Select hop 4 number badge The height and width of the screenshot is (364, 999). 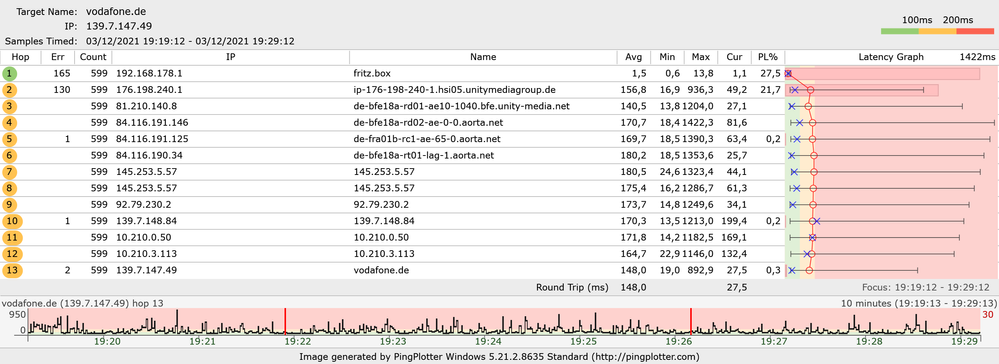[x=9, y=122]
